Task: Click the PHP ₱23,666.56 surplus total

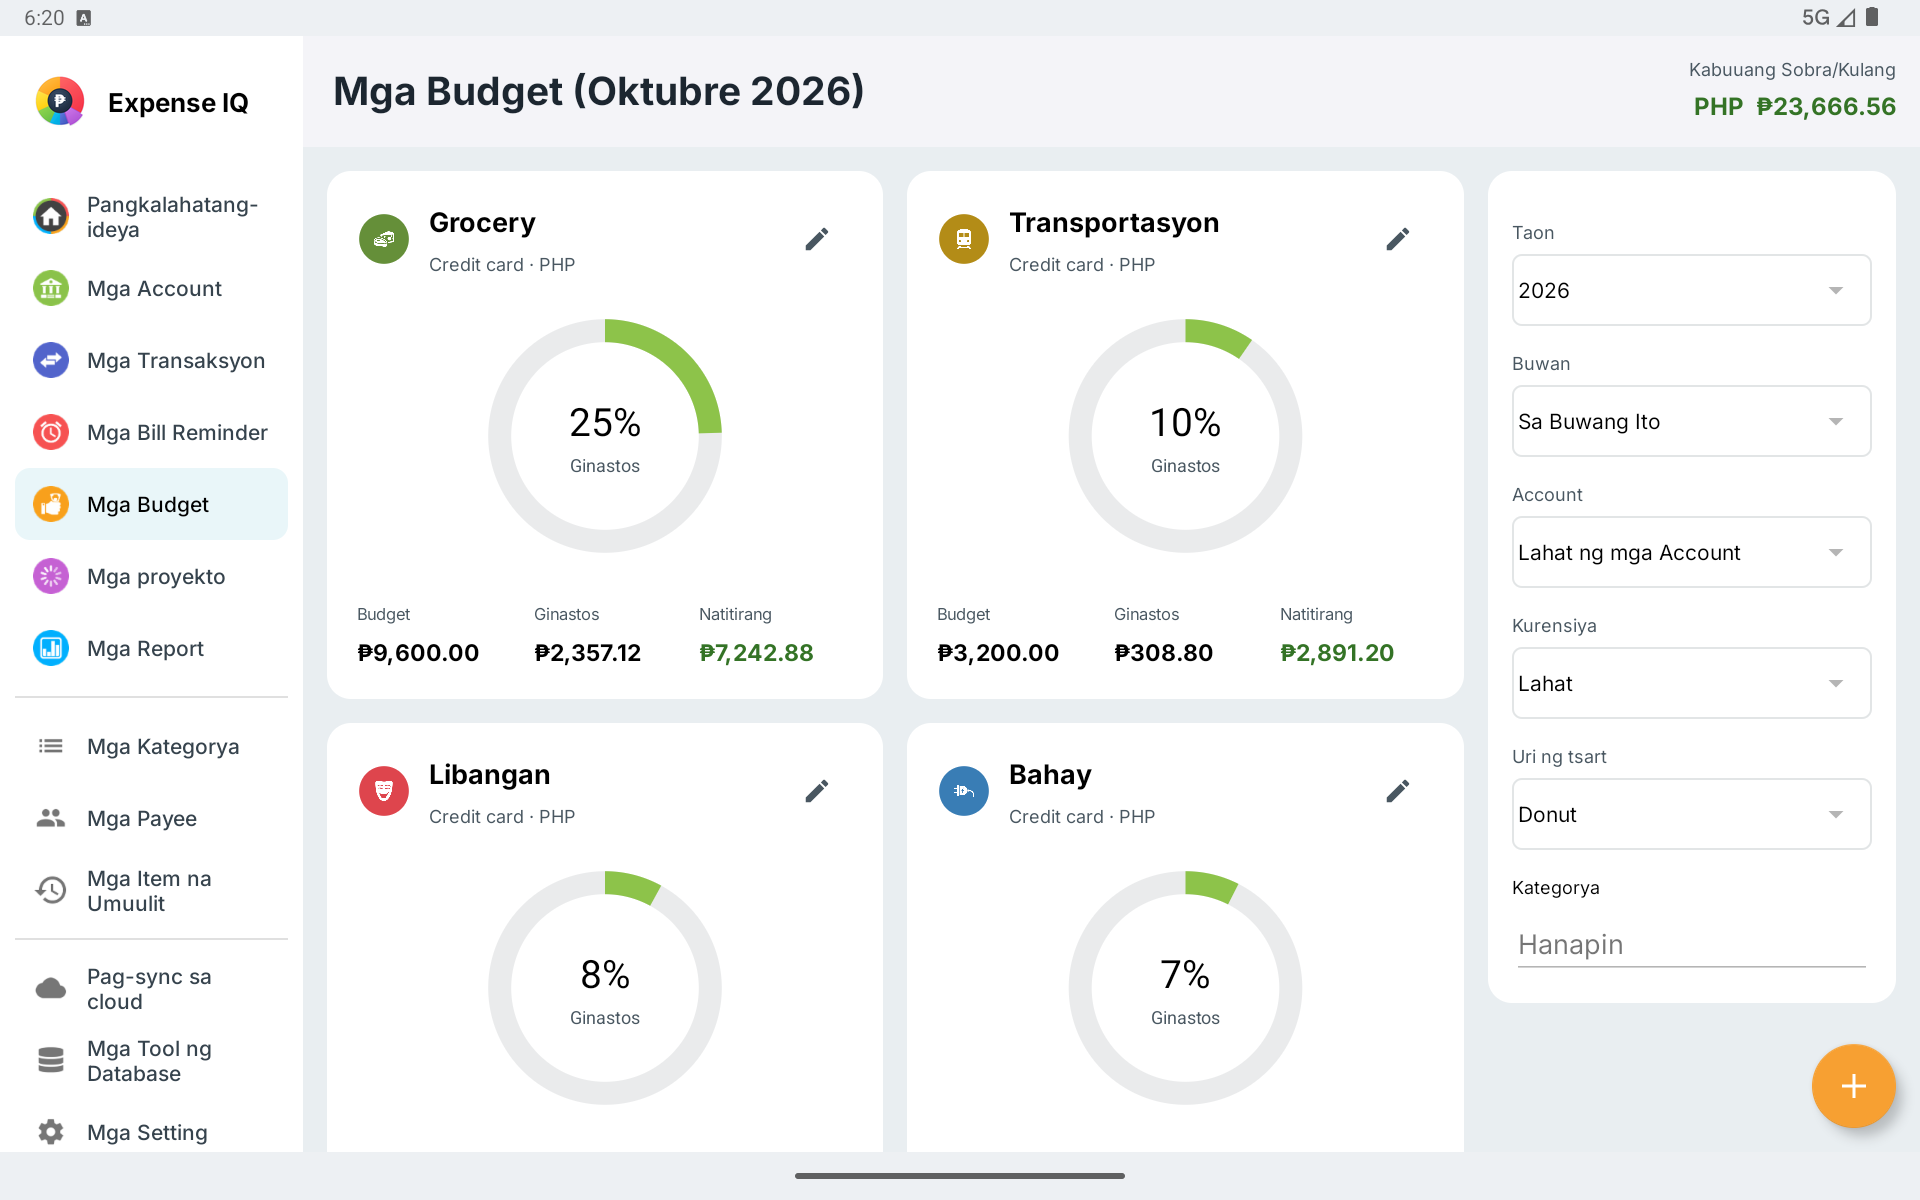Action: tap(1794, 107)
